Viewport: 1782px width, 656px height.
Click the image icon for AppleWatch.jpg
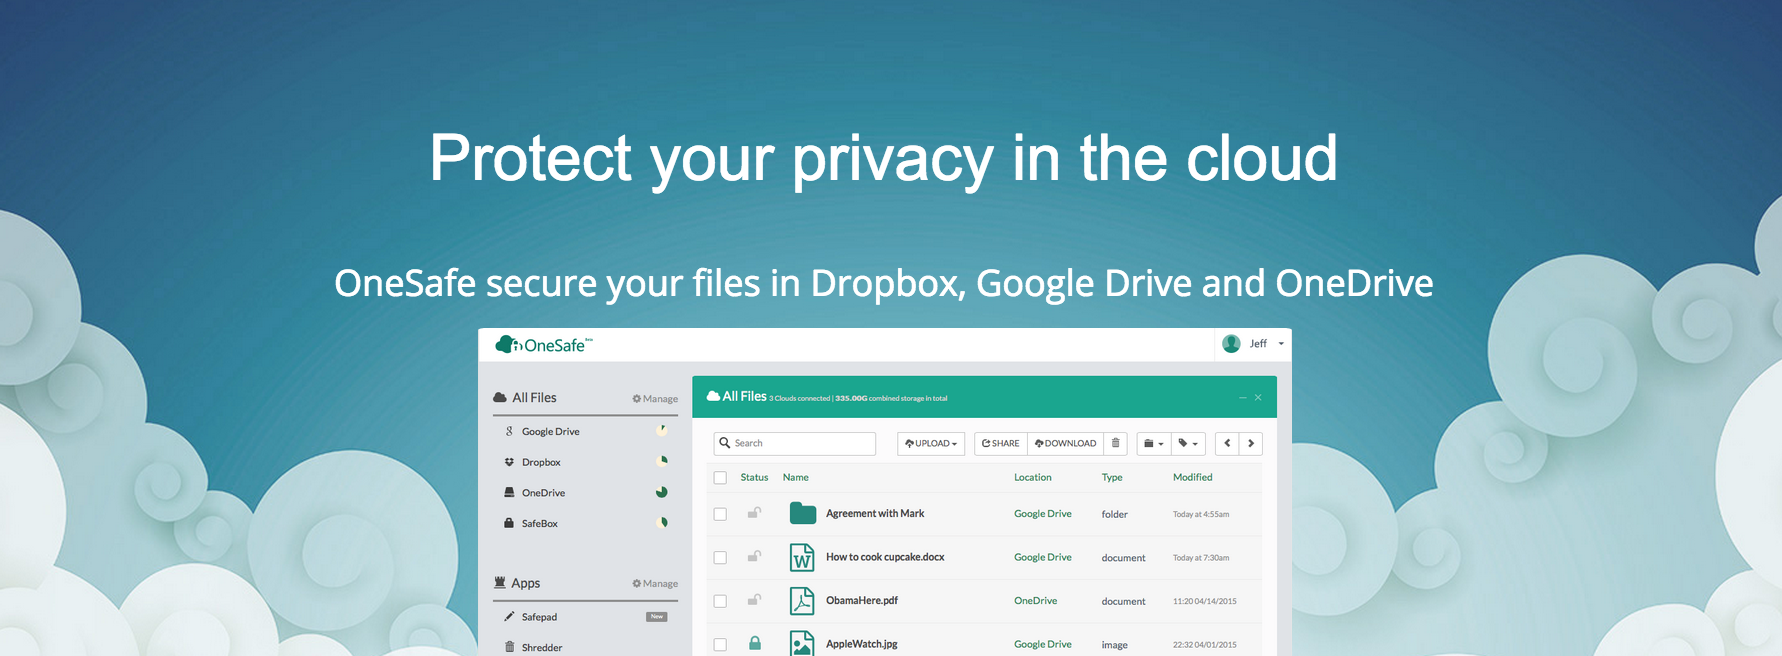point(802,643)
